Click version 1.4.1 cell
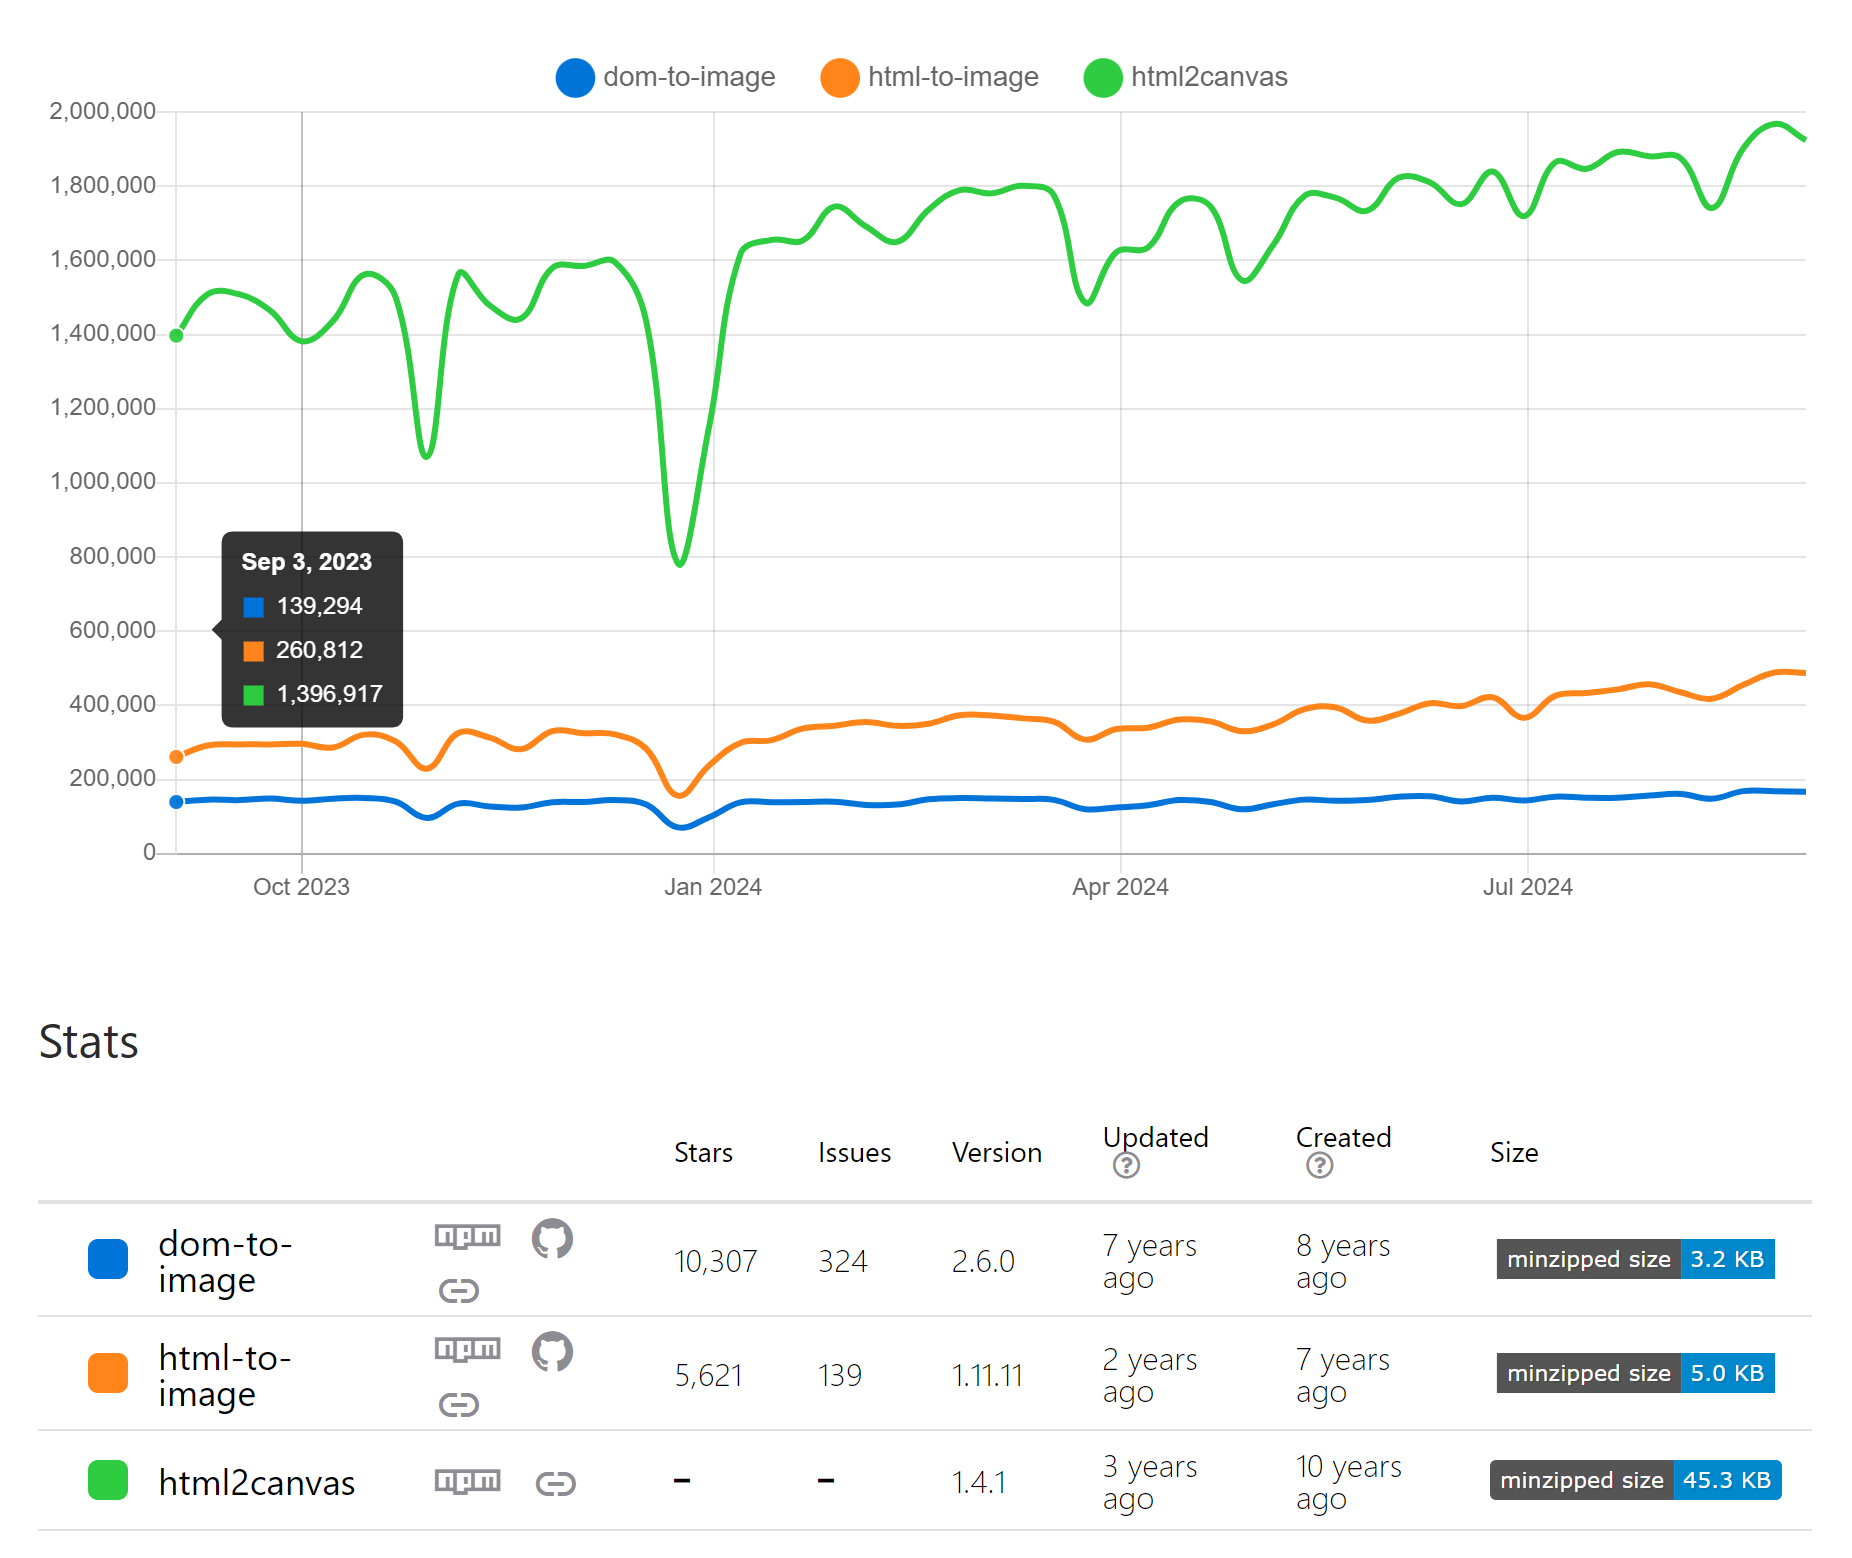Image resolution: width=1852 pixels, height=1558 pixels. tap(978, 1482)
